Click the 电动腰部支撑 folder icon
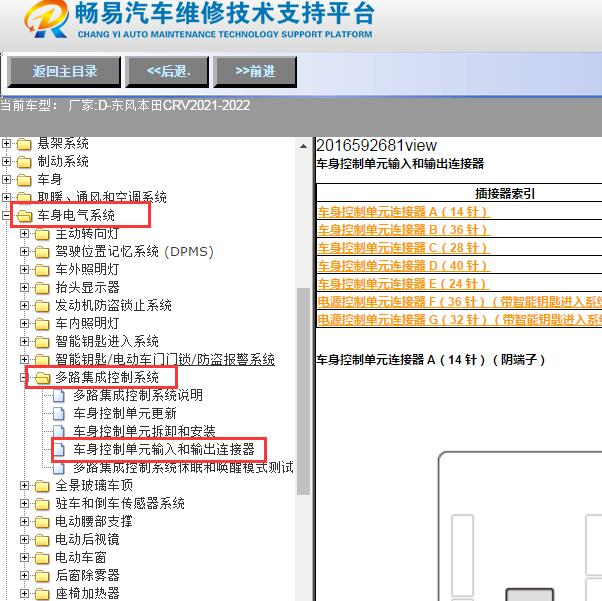 point(42,523)
